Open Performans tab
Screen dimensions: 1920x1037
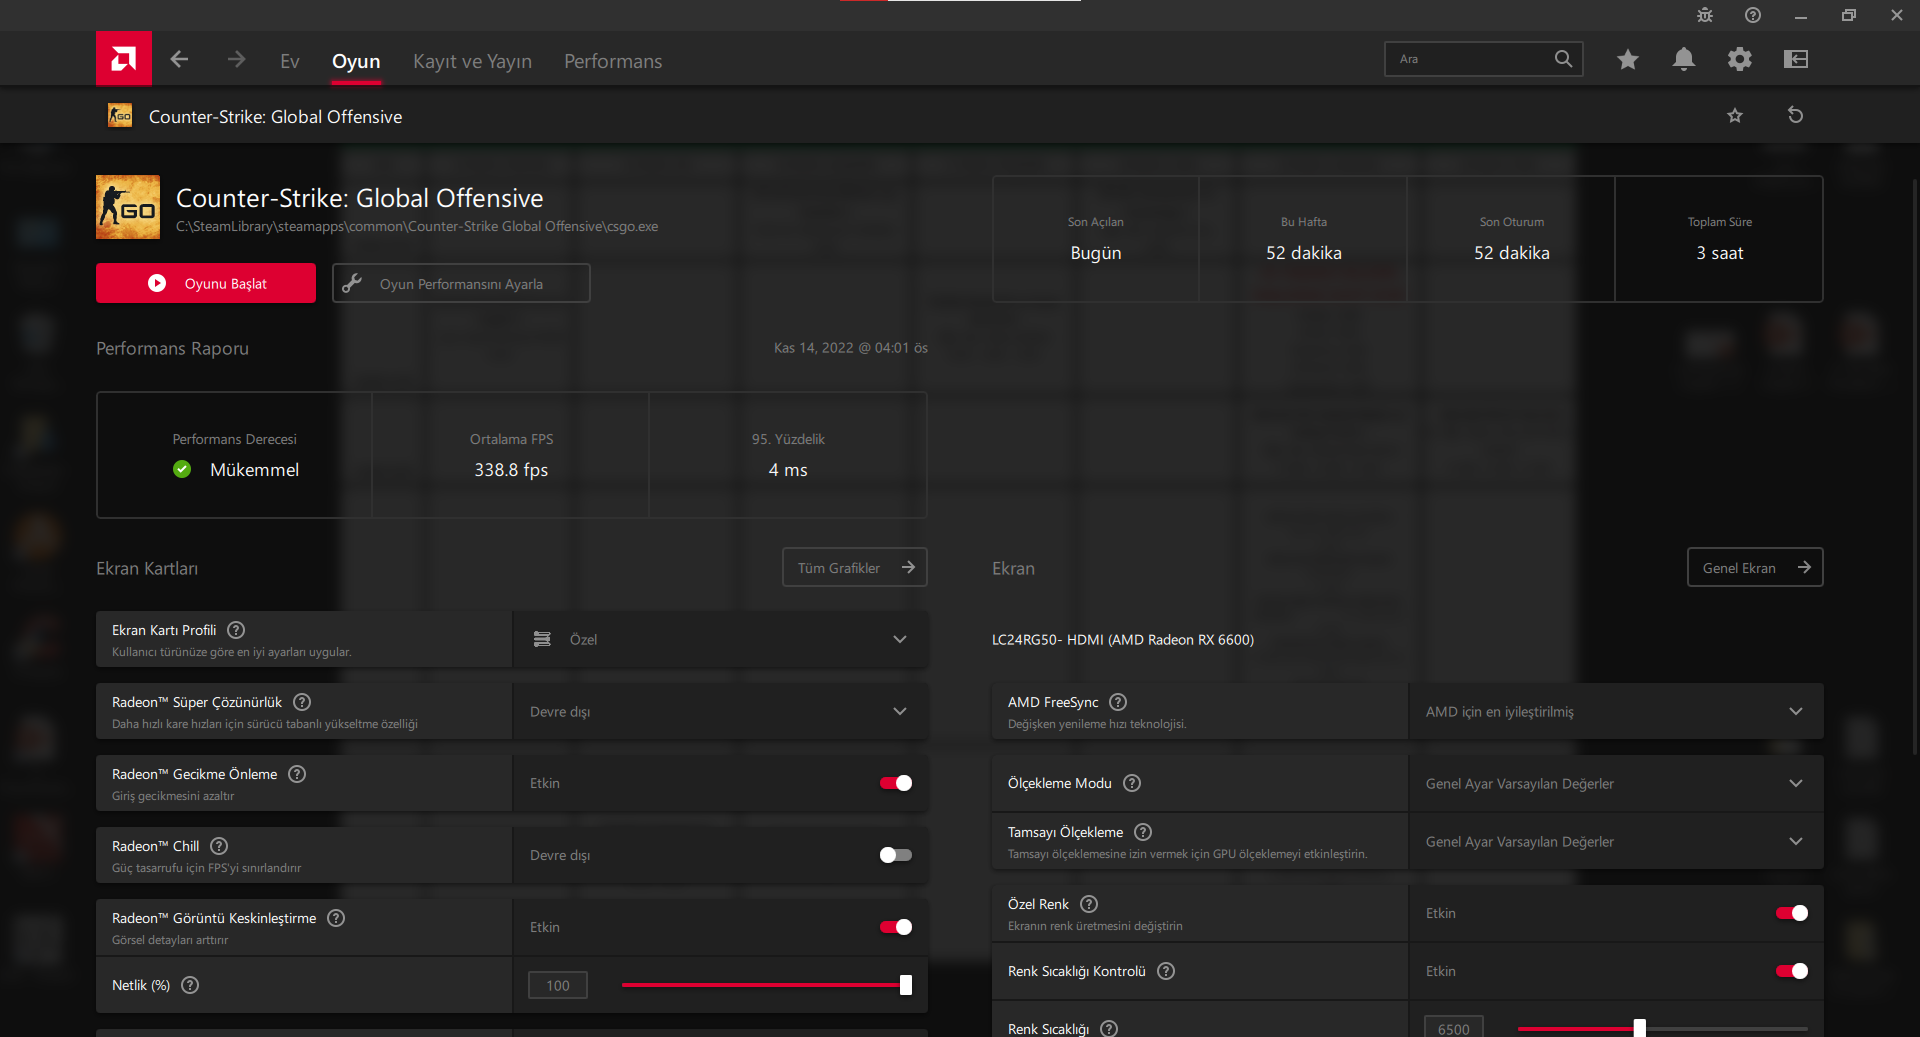(x=613, y=61)
